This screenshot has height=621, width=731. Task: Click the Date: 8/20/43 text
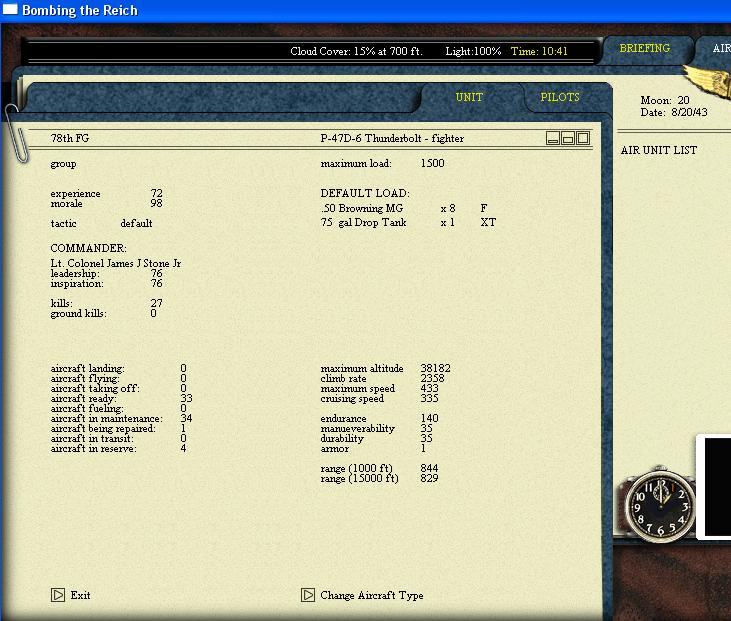(x=674, y=112)
